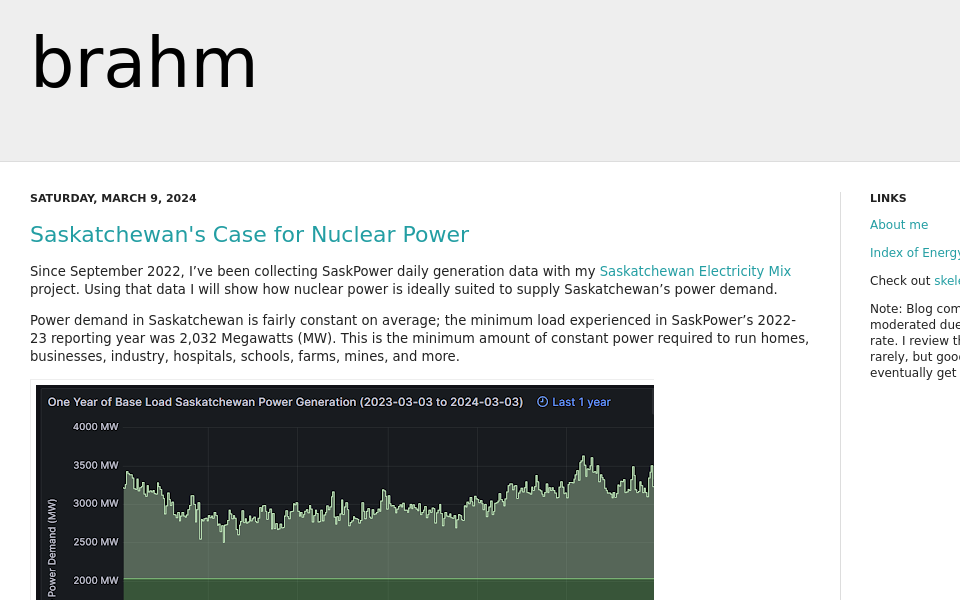
Task: Click the 2000 MW axis label
Action: (95, 580)
